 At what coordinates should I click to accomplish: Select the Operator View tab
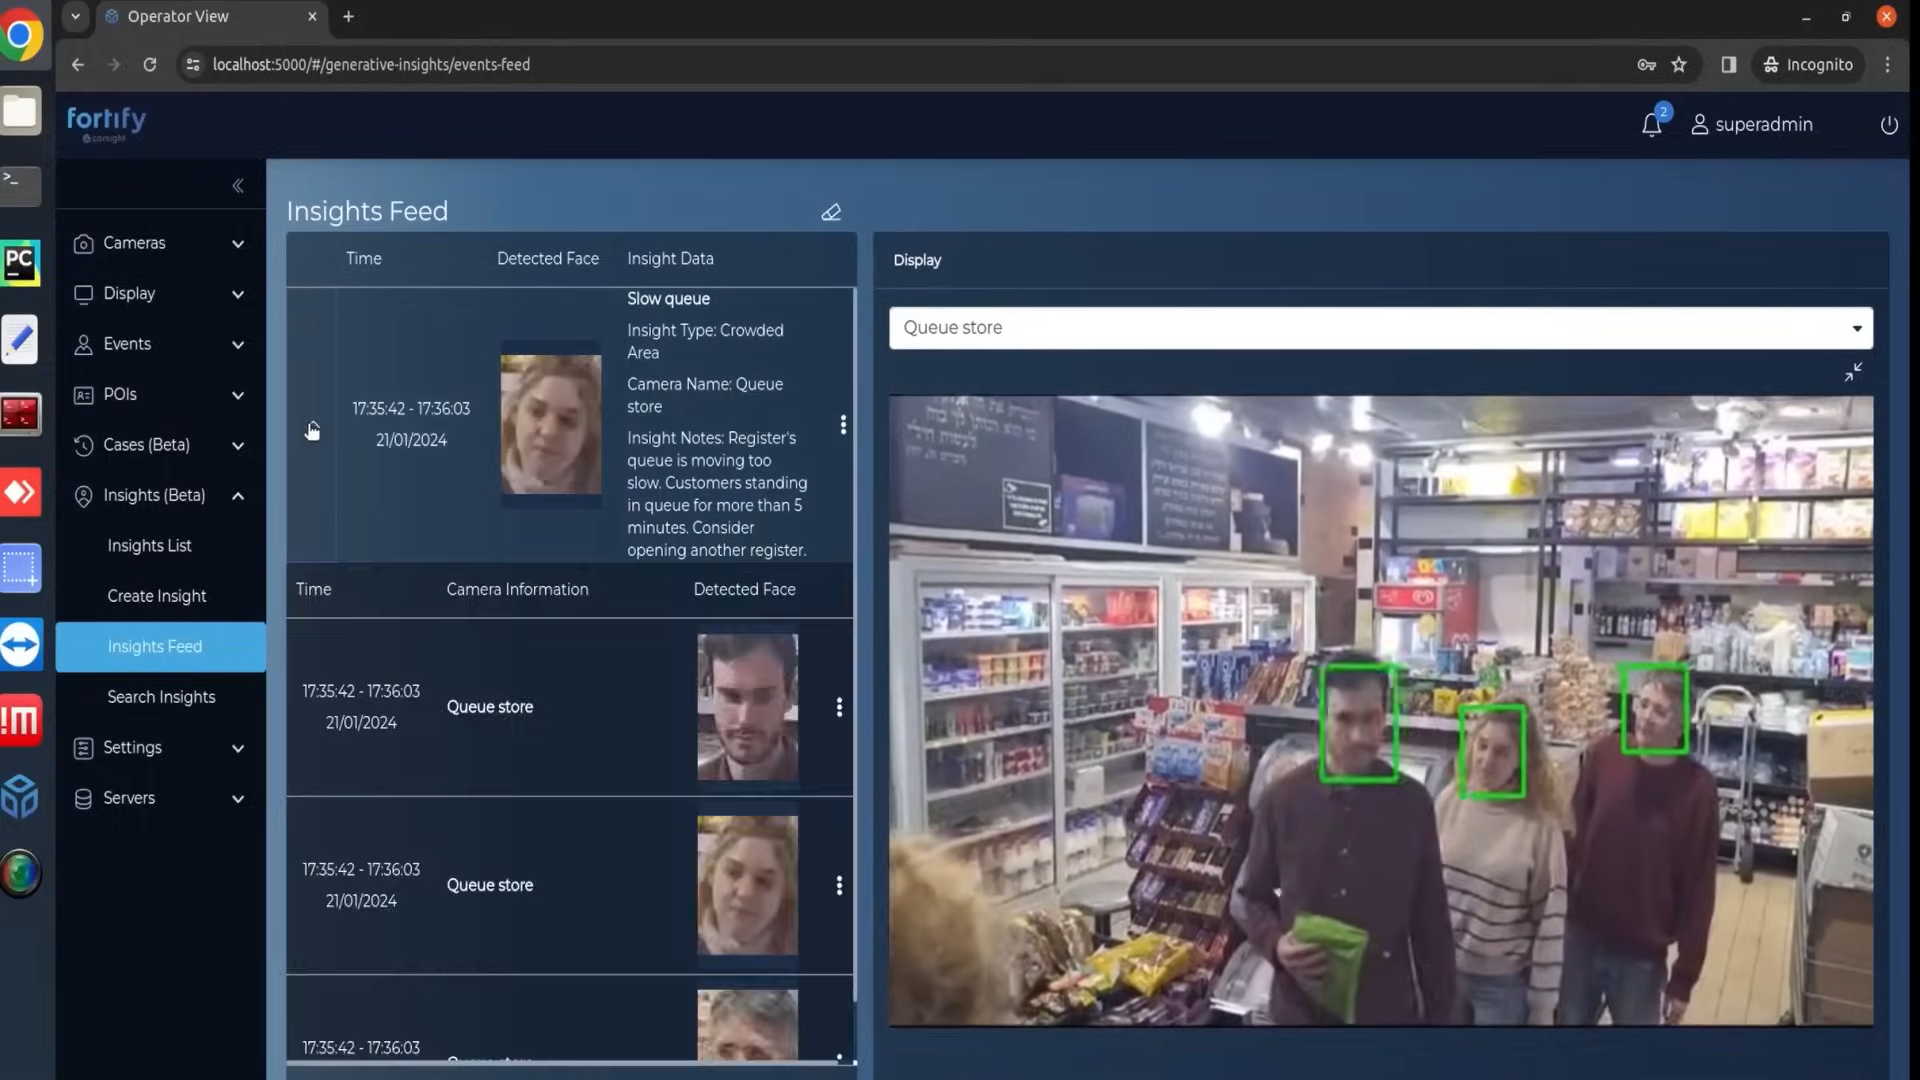click(x=210, y=17)
